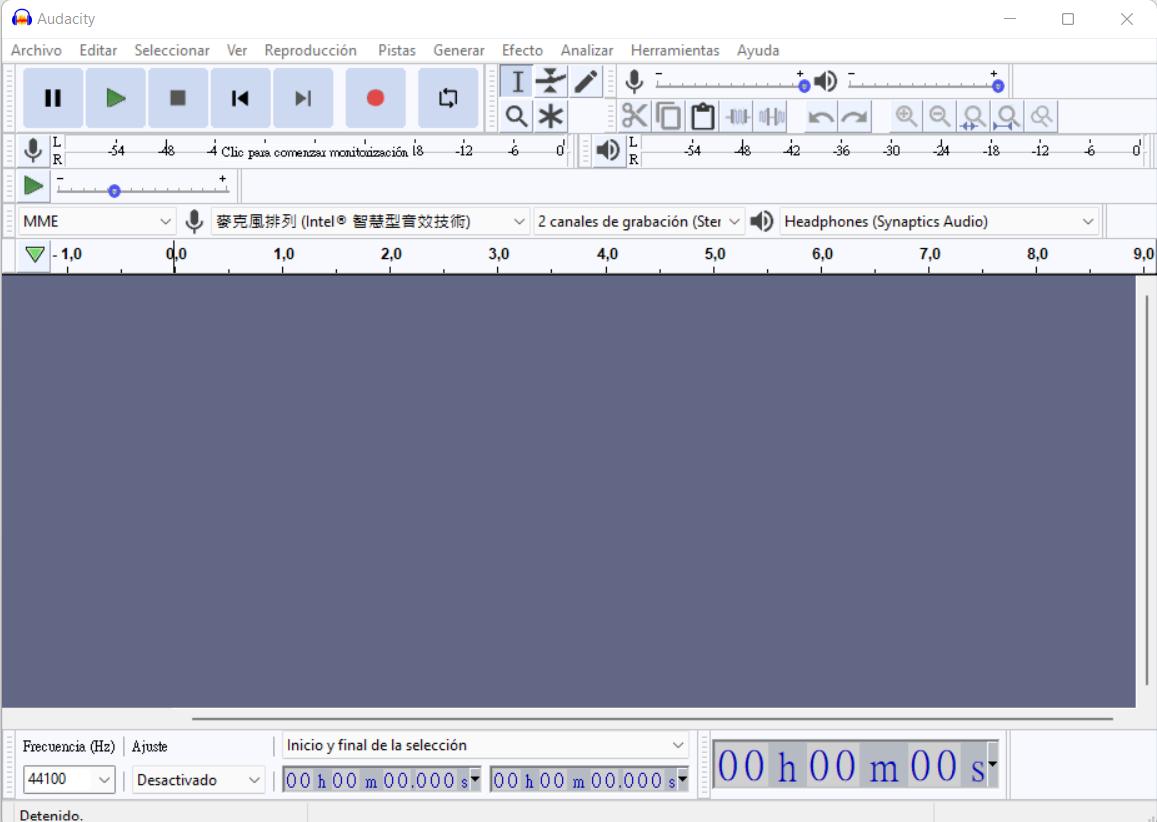Open the Ajuste Desactivado snap dropdown
This screenshot has width=1157, height=822.
198,780
